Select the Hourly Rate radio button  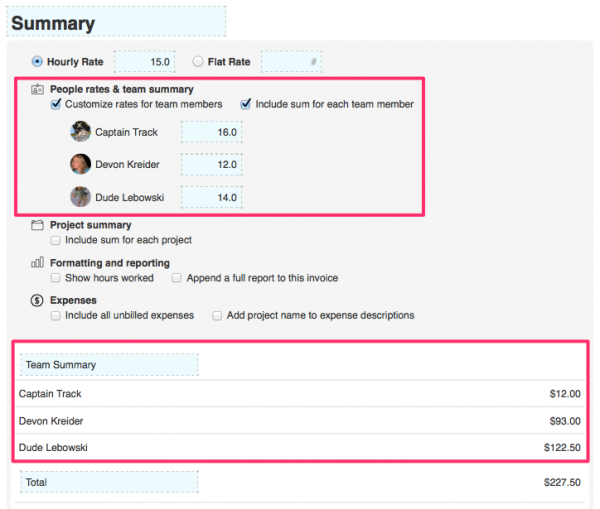38,61
